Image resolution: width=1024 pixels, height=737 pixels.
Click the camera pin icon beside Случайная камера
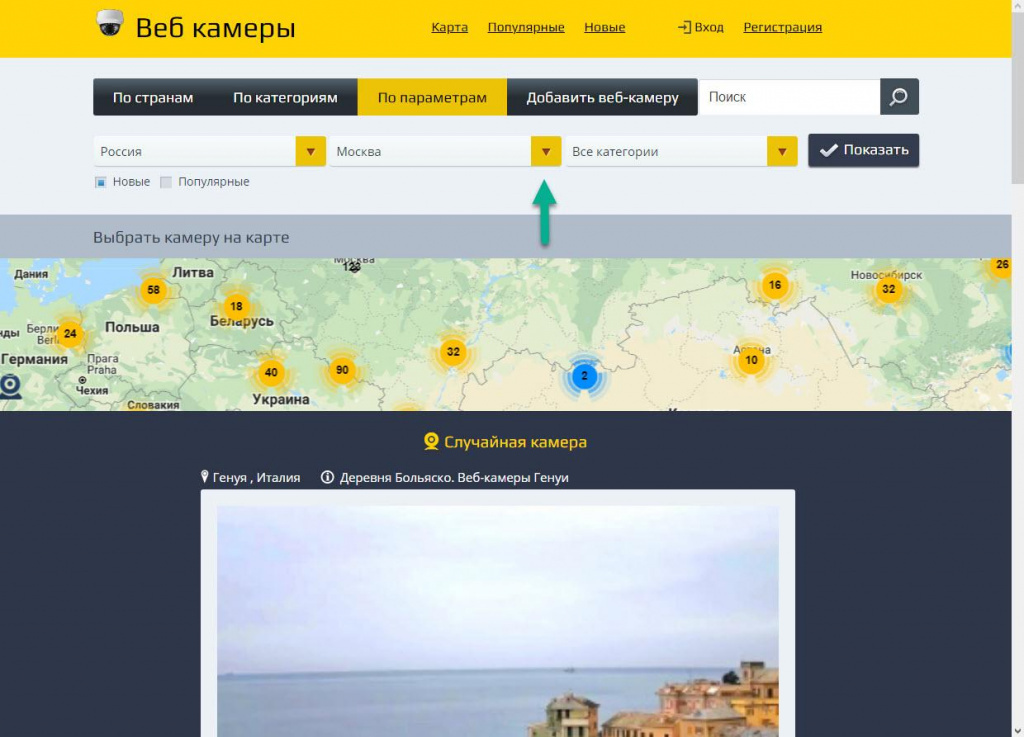[430, 441]
